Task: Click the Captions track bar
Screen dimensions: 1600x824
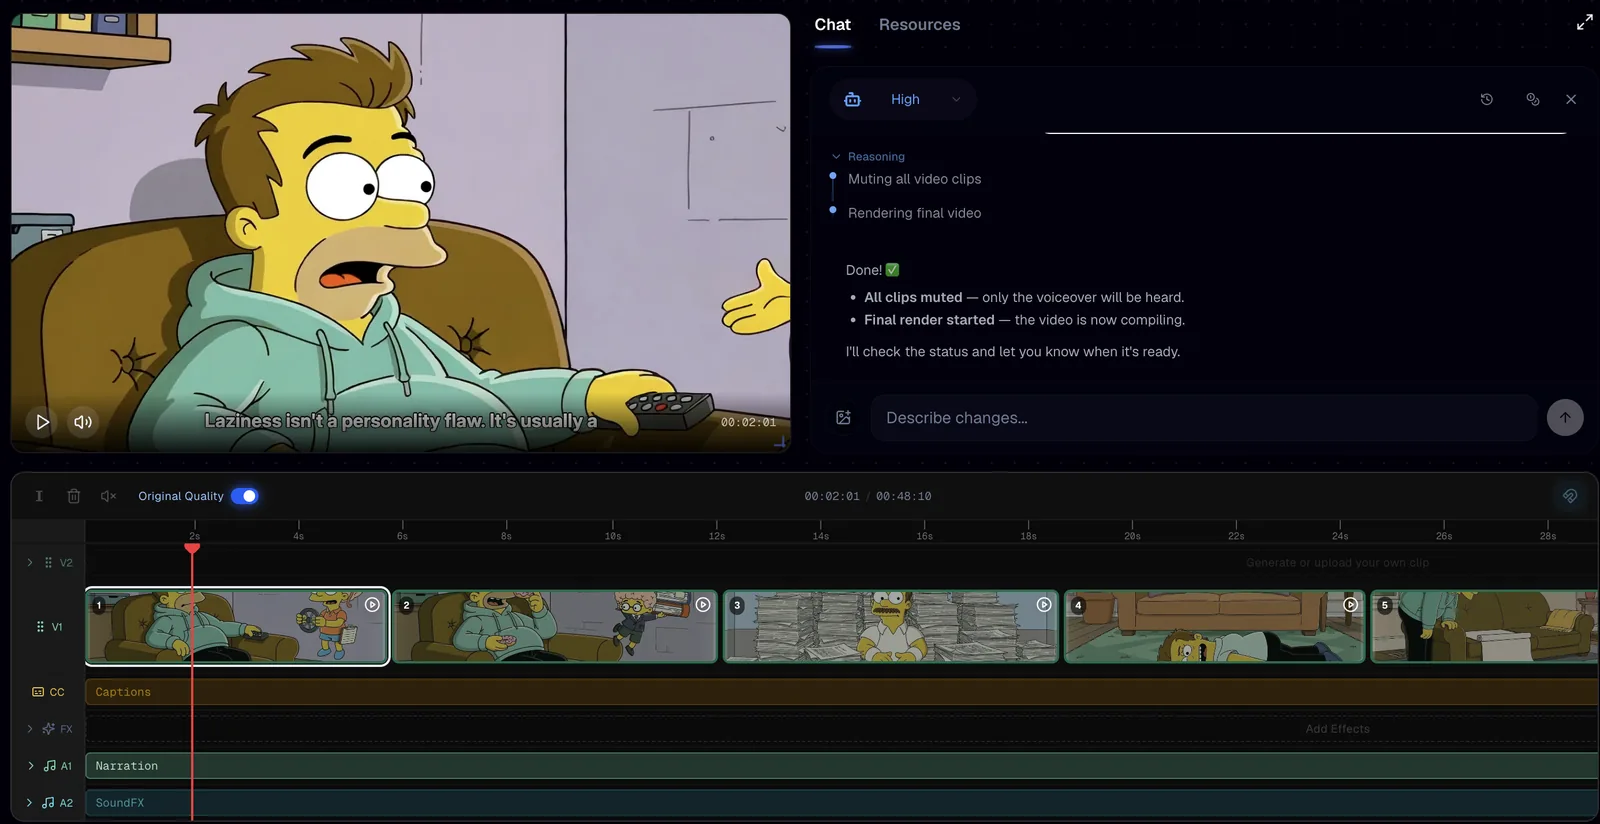Action: (841, 692)
